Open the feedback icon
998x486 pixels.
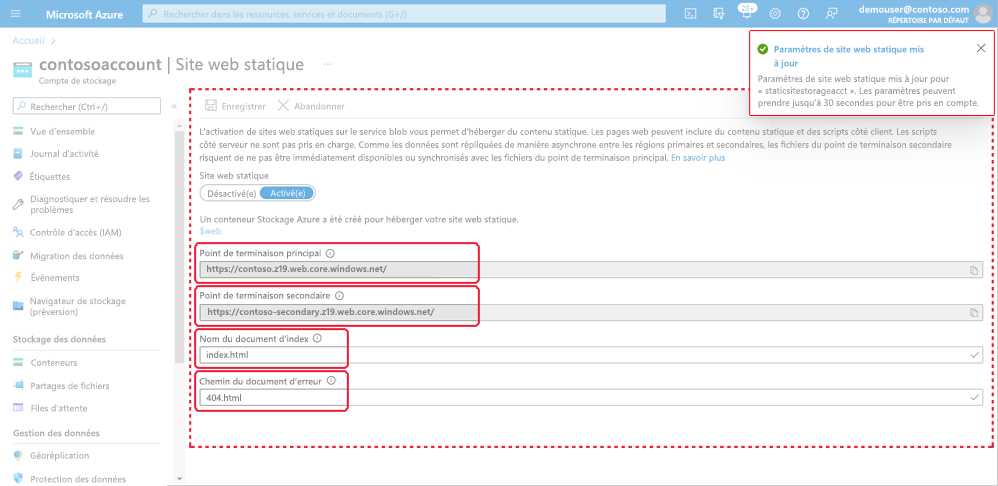tap(831, 13)
